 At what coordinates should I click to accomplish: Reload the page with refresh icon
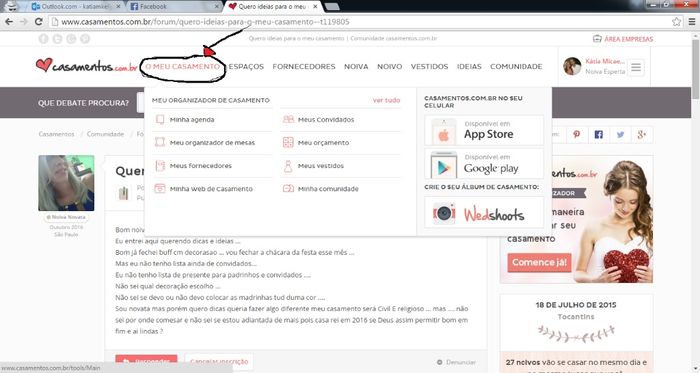coord(38,21)
